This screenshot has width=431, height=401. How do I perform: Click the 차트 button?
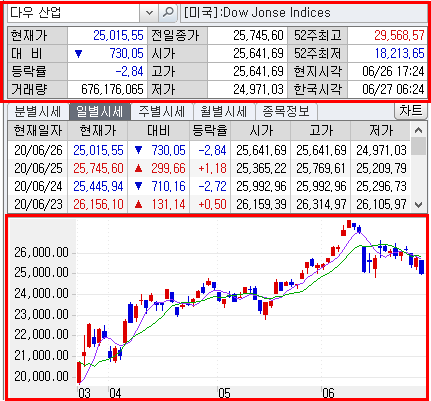[x=411, y=111]
